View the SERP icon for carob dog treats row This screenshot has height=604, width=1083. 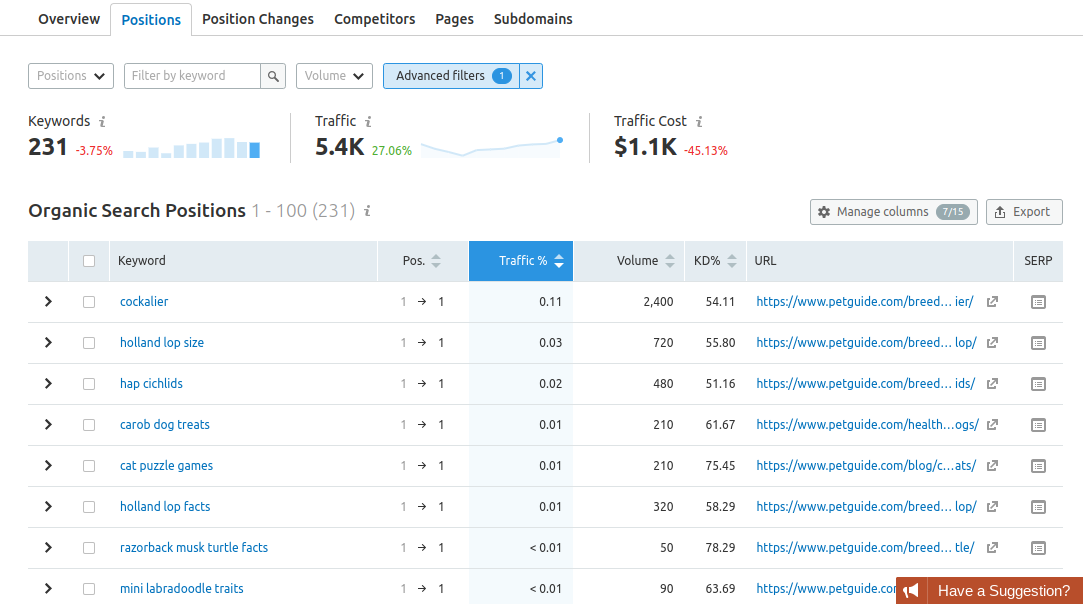[x=1038, y=424]
